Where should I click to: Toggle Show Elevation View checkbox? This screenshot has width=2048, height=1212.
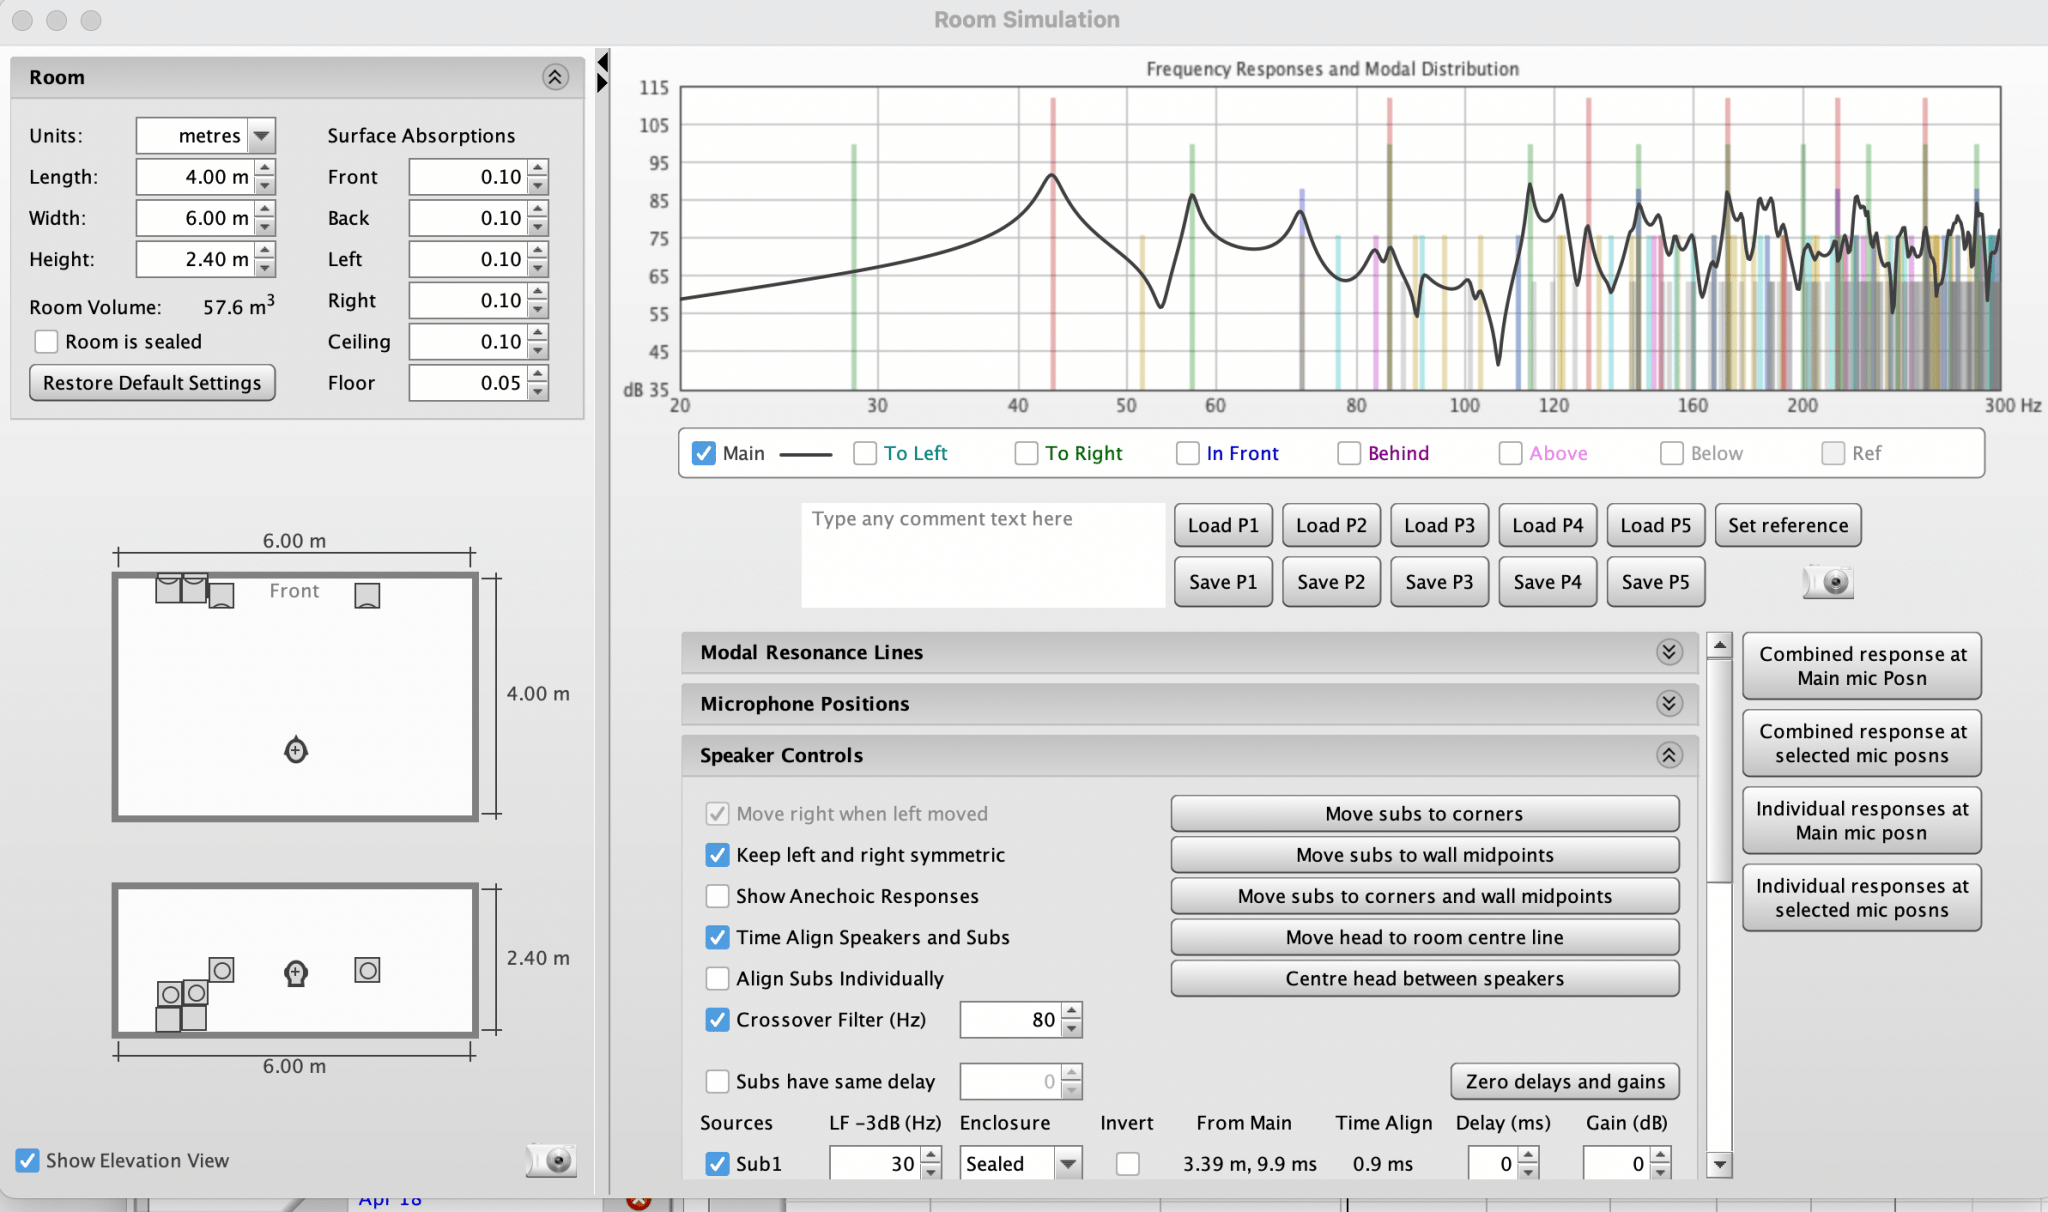pyautogui.click(x=28, y=1160)
